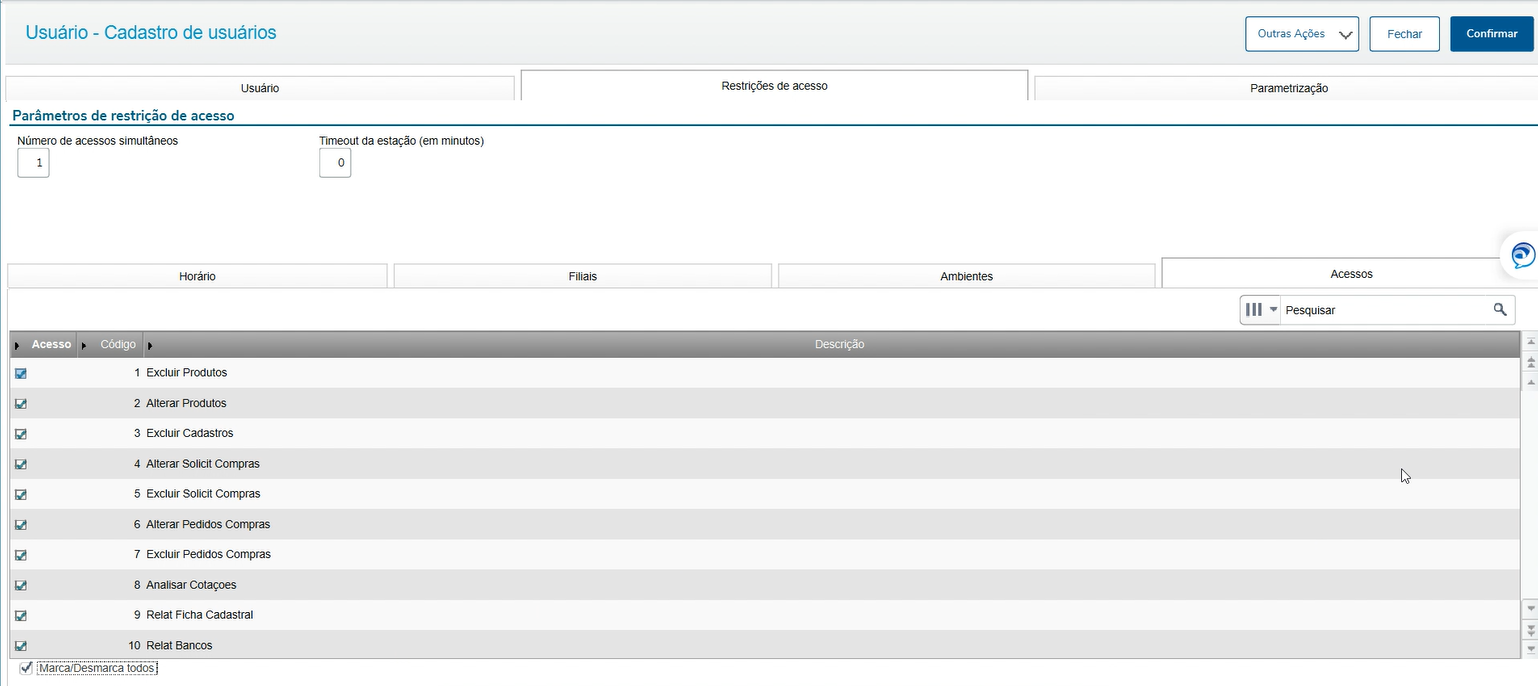
Task: Select the Alterar Produtos description
Action: (x=186, y=404)
